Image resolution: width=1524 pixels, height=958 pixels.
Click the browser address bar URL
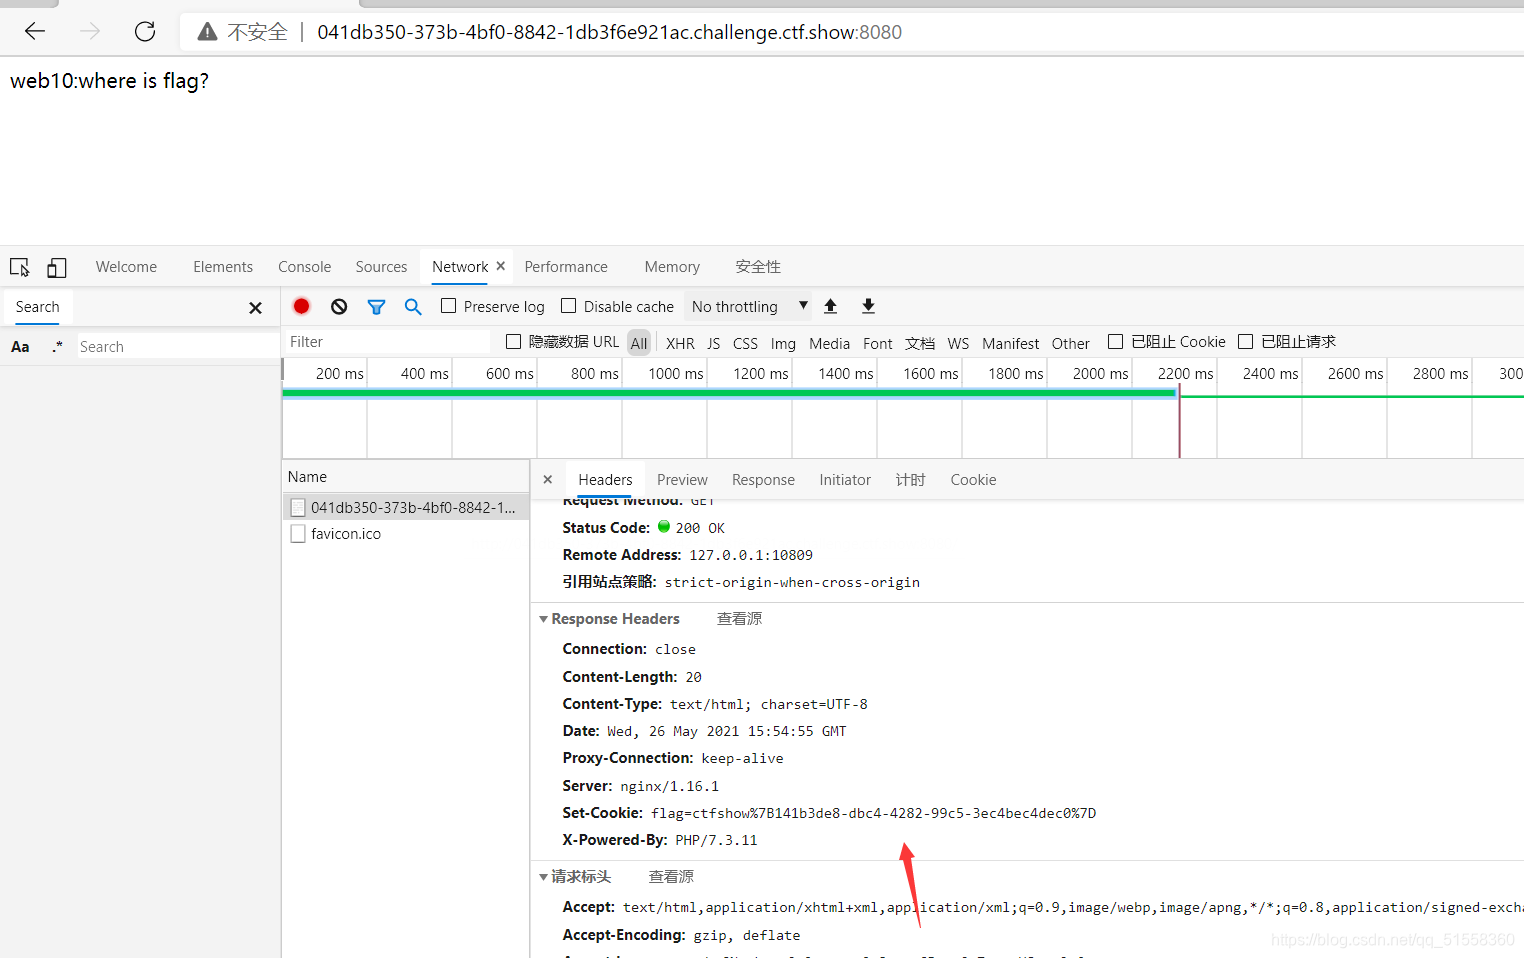pyautogui.click(x=609, y=32)
